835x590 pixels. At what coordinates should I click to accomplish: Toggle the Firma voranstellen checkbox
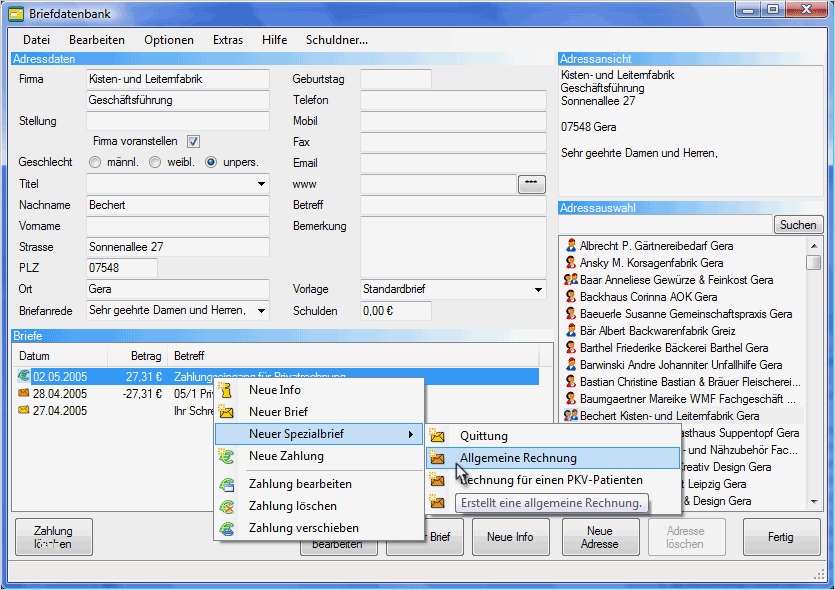[x=193, y=141]
